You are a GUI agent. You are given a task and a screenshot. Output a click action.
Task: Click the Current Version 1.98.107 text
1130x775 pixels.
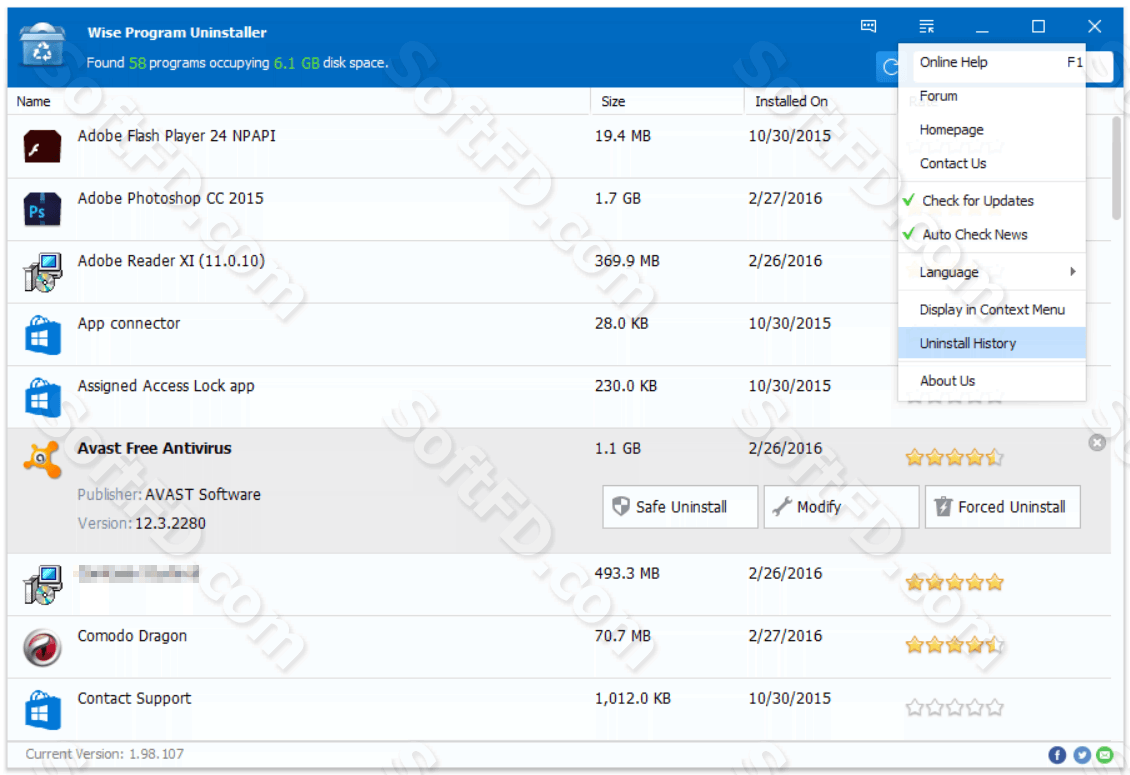[x=104, y=754]
